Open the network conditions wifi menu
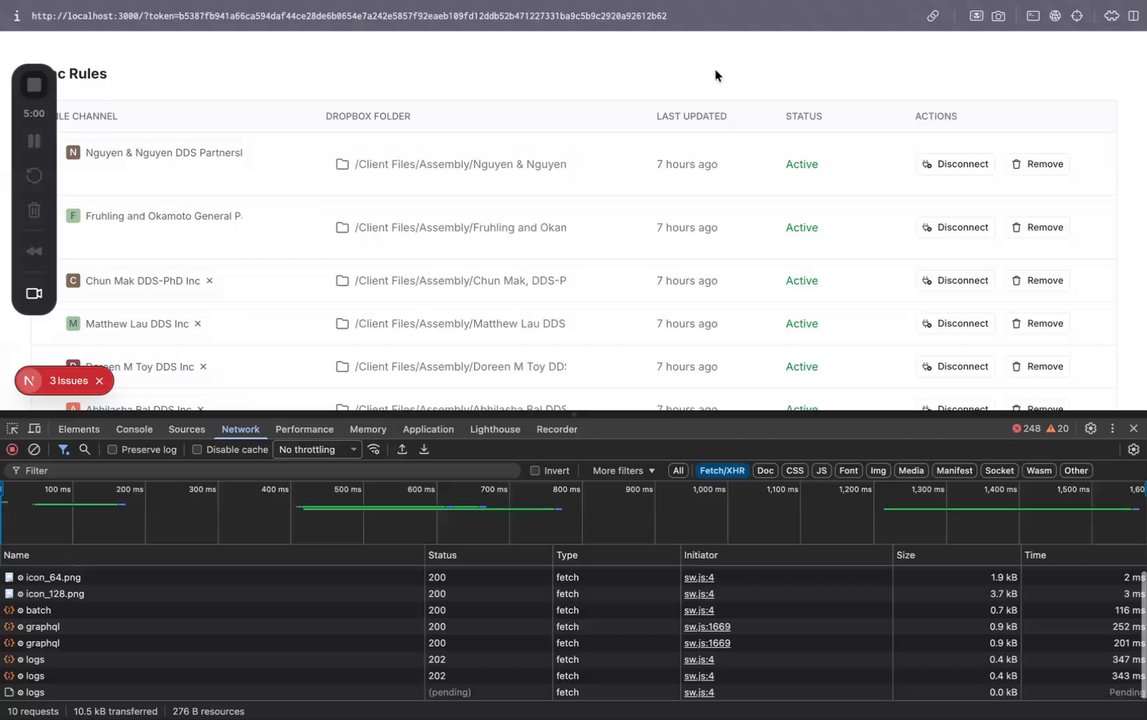The image size is (1147, 720). coord(374,450)
